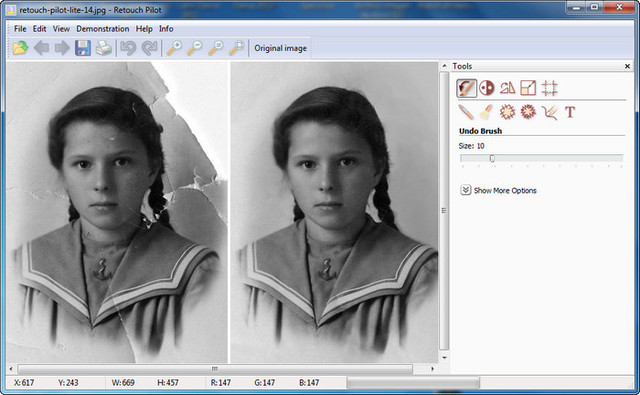Viewport: 640px width, 395px height.
Task: Click the vertical scroll down arrow
Action: pos(444,357)
